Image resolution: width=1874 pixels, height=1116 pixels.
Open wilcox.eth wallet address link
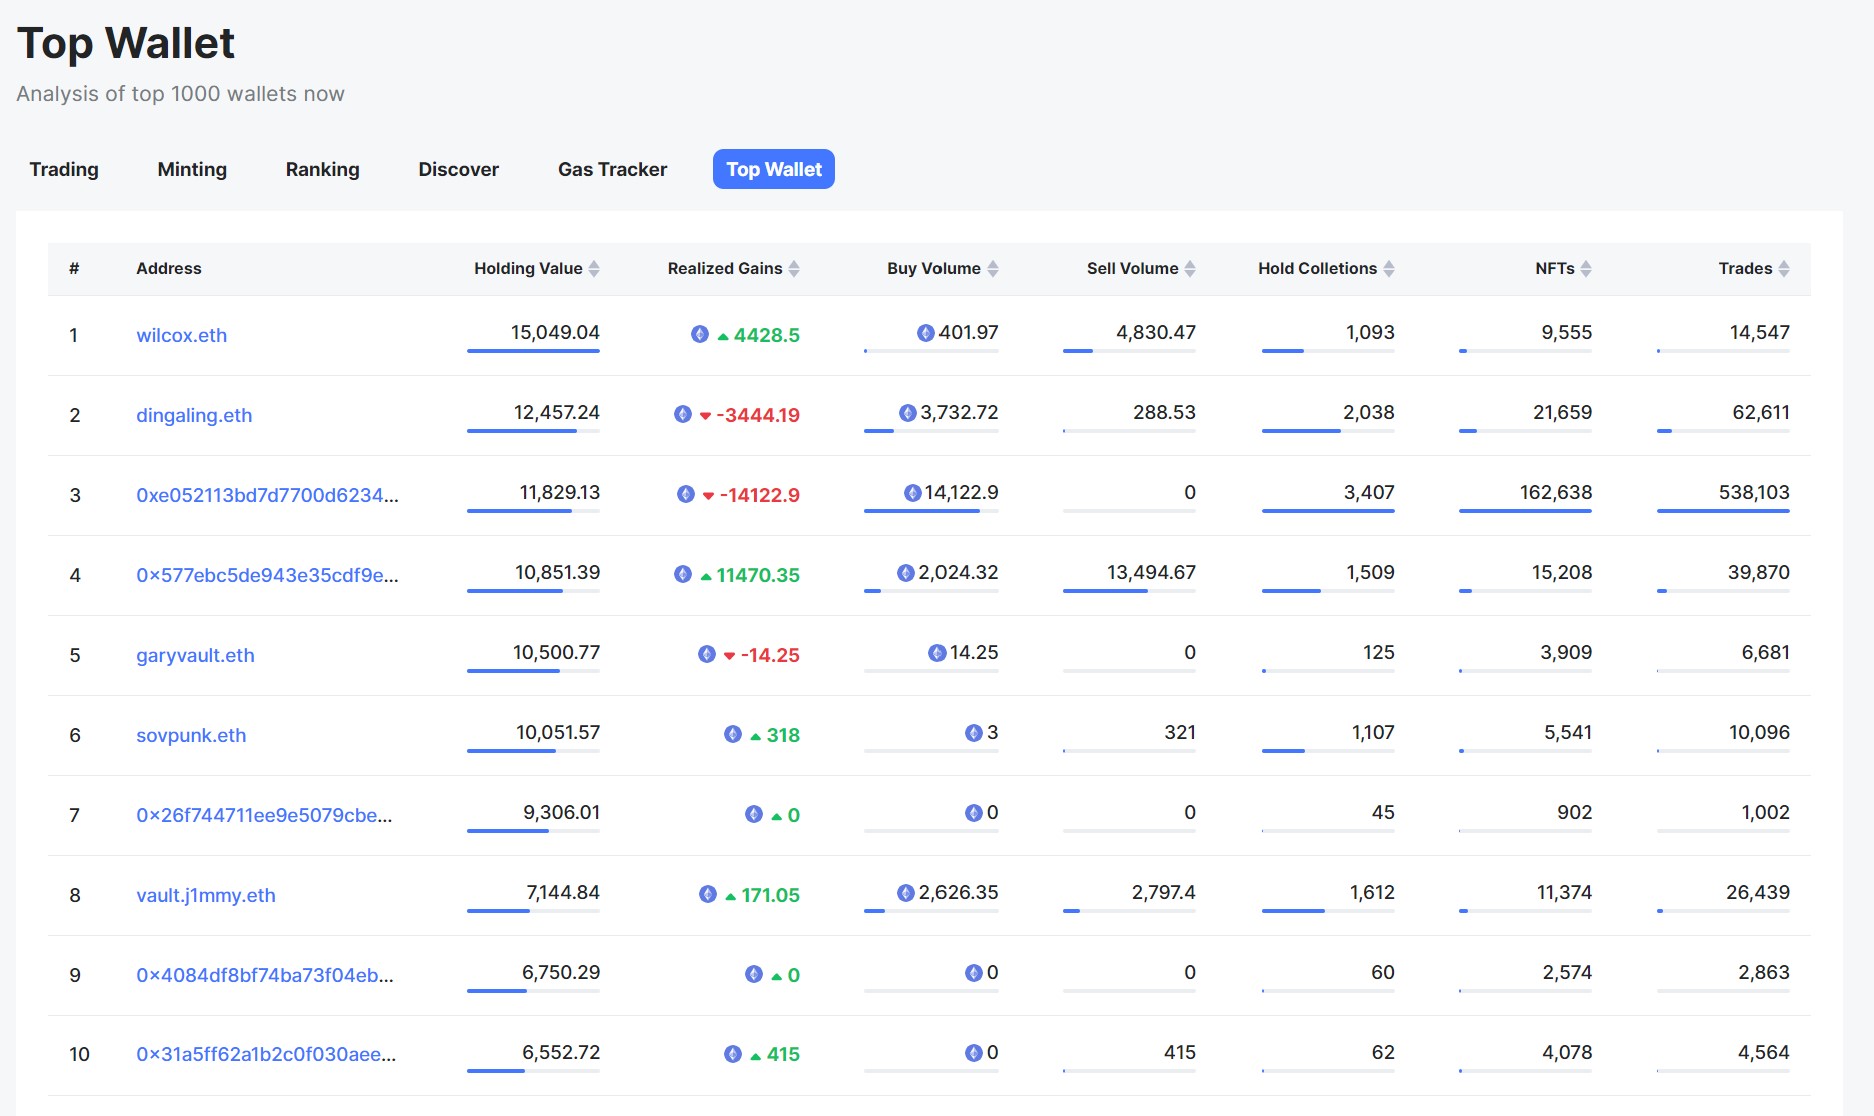point(181,335)
